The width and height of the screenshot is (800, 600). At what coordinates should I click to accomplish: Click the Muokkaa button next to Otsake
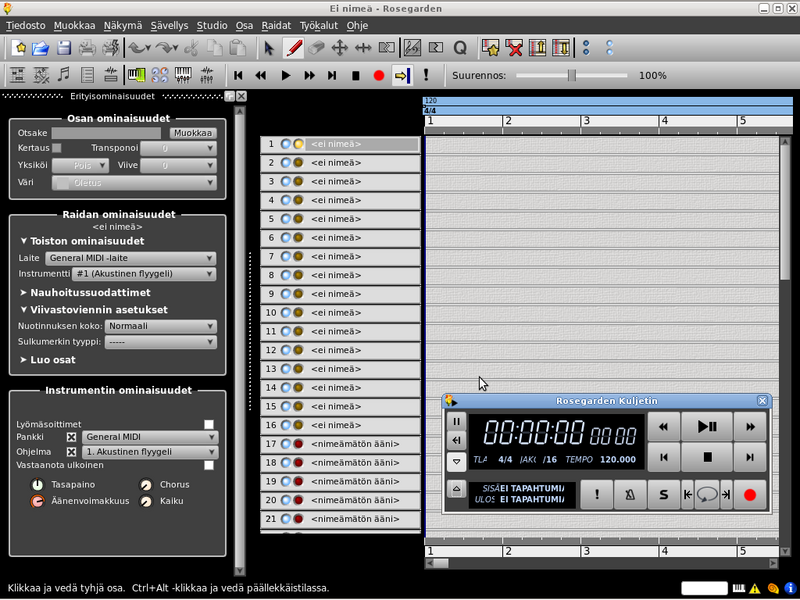click(x=192, y=133)
